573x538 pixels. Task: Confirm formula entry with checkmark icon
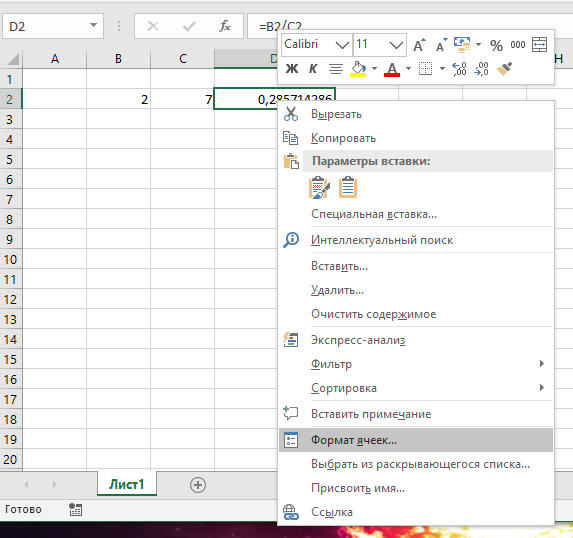(x=189, y=26)
